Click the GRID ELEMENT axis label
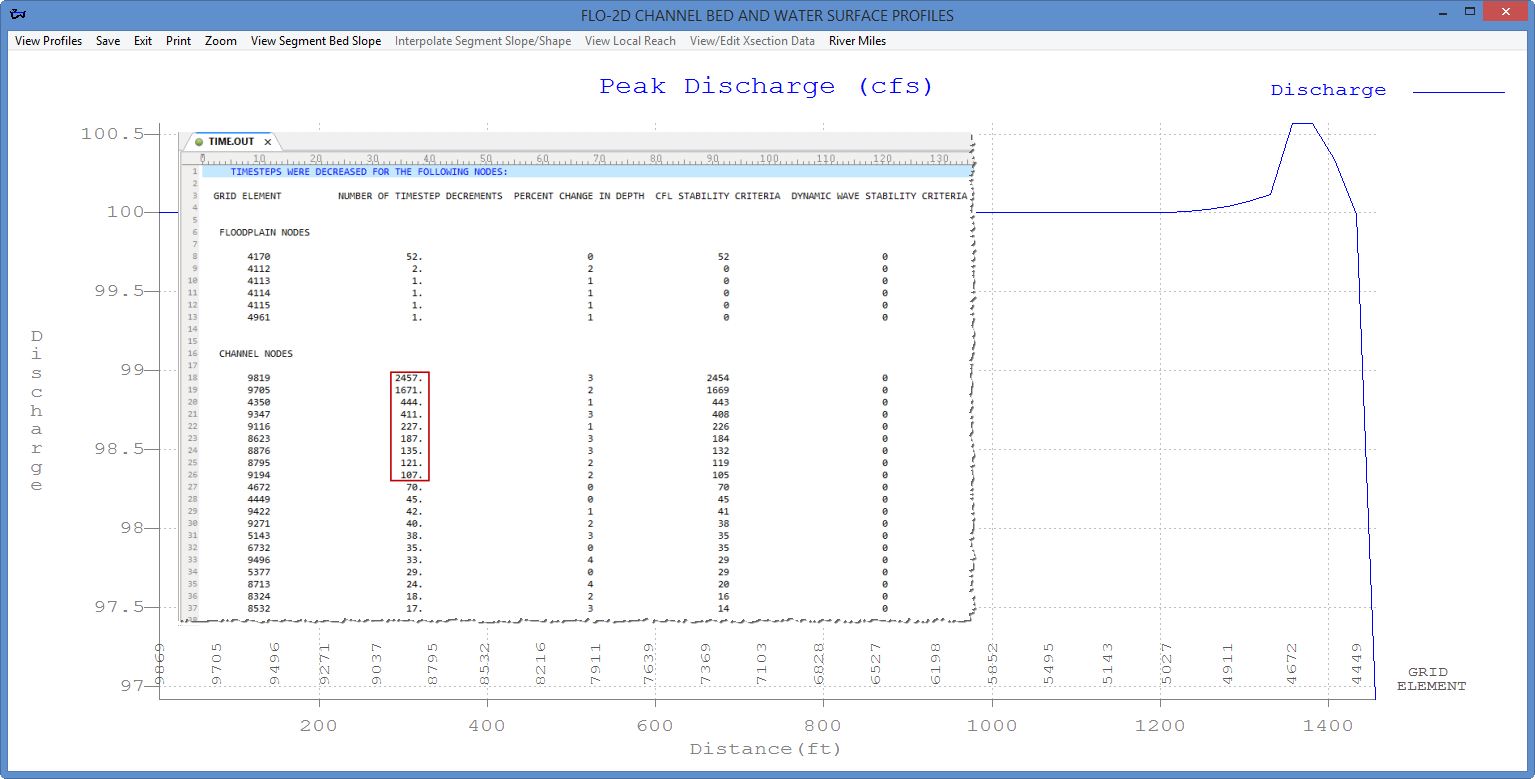 1430,679
